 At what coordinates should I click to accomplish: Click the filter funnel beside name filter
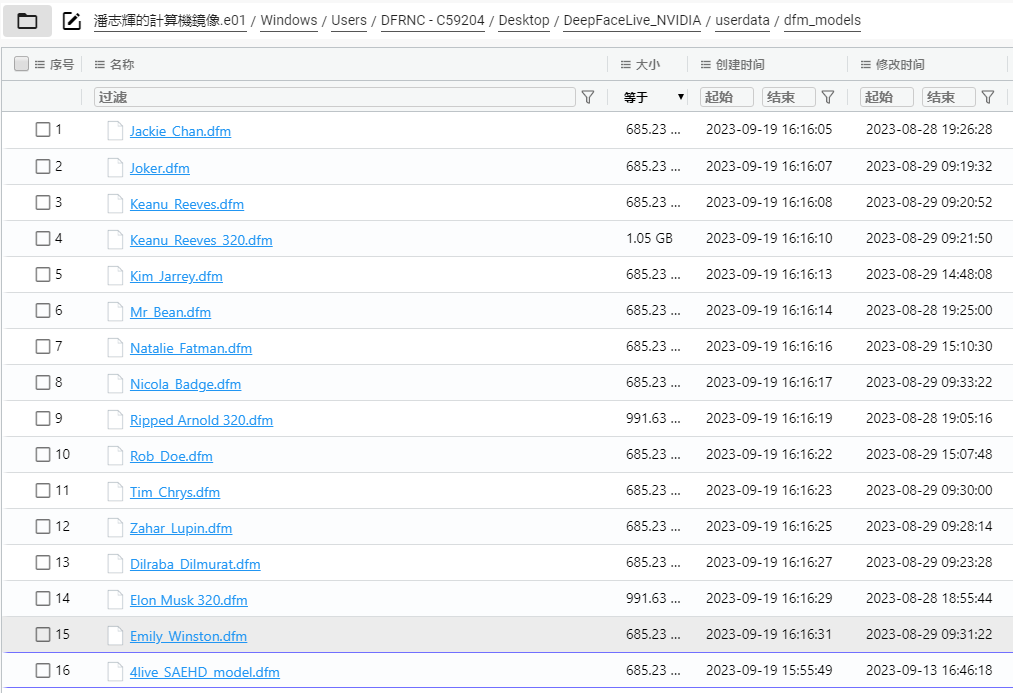point(588,97)
